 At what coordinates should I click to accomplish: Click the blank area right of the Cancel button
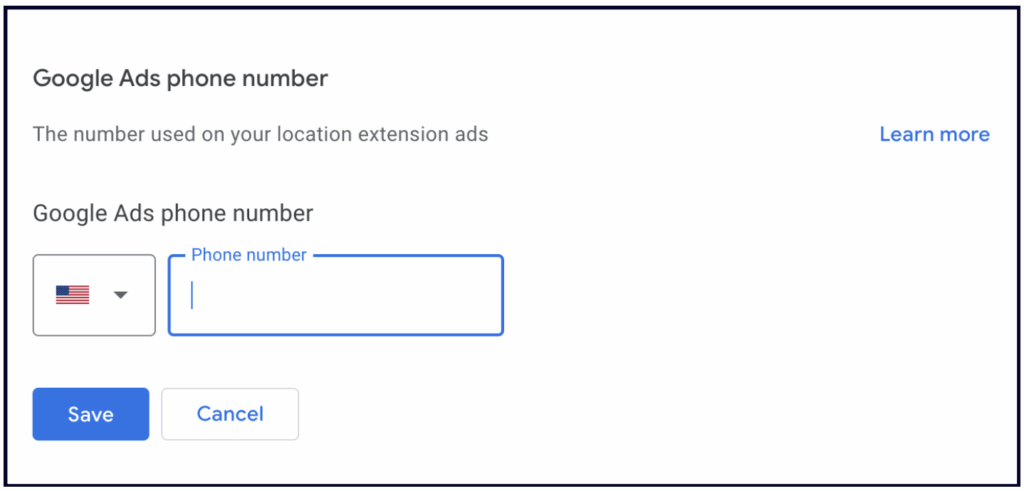click(x=600, y=414)
